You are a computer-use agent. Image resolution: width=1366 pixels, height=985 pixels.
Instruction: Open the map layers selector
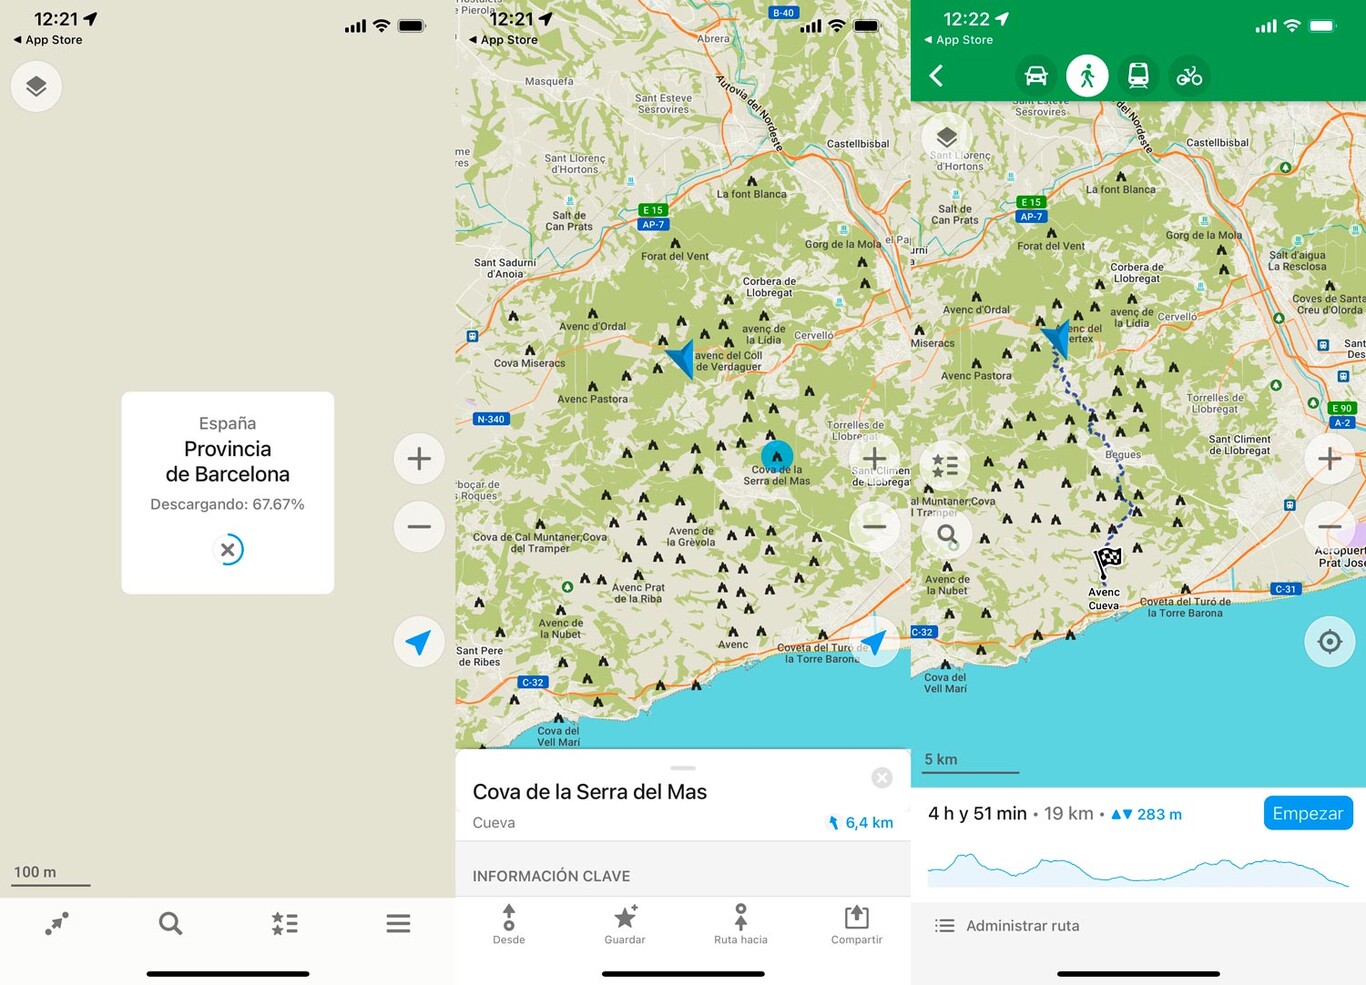tap(36, 86)
